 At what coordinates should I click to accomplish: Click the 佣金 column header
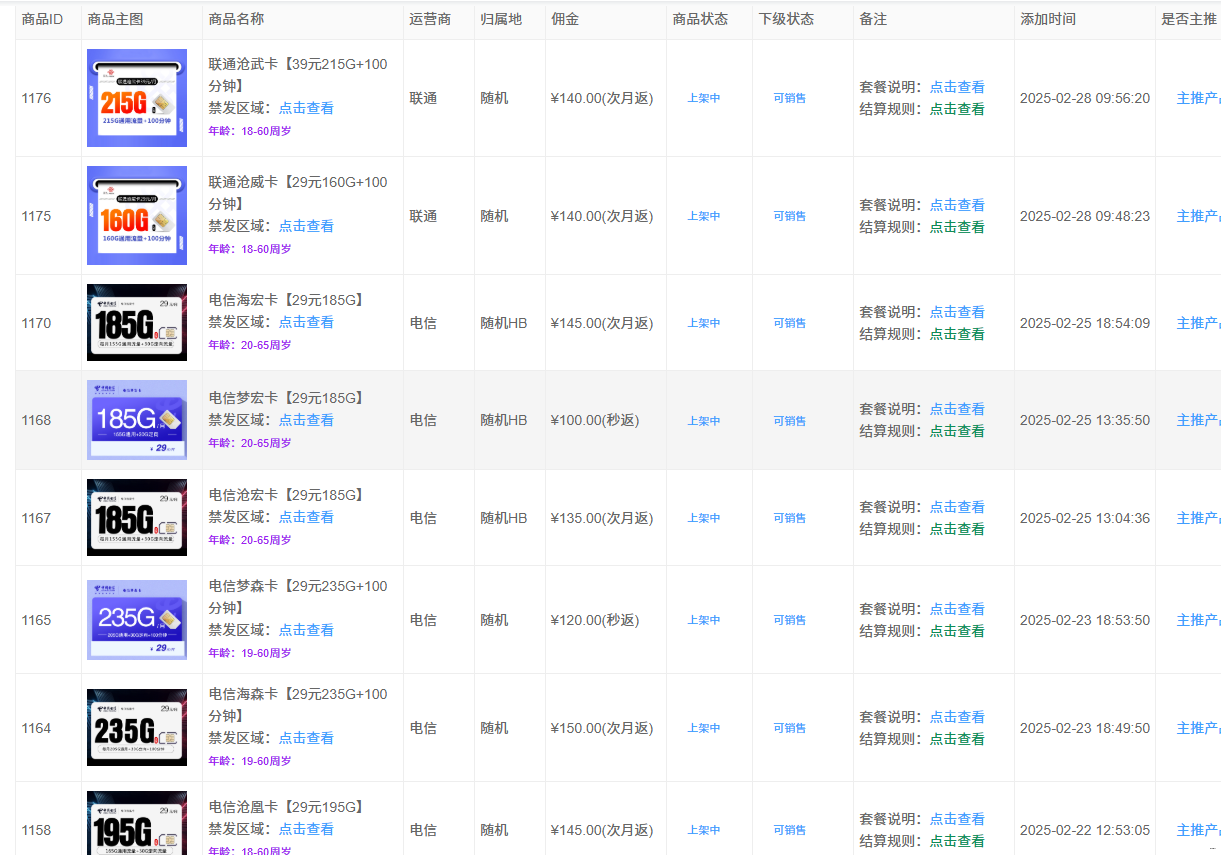click(564, 19)
